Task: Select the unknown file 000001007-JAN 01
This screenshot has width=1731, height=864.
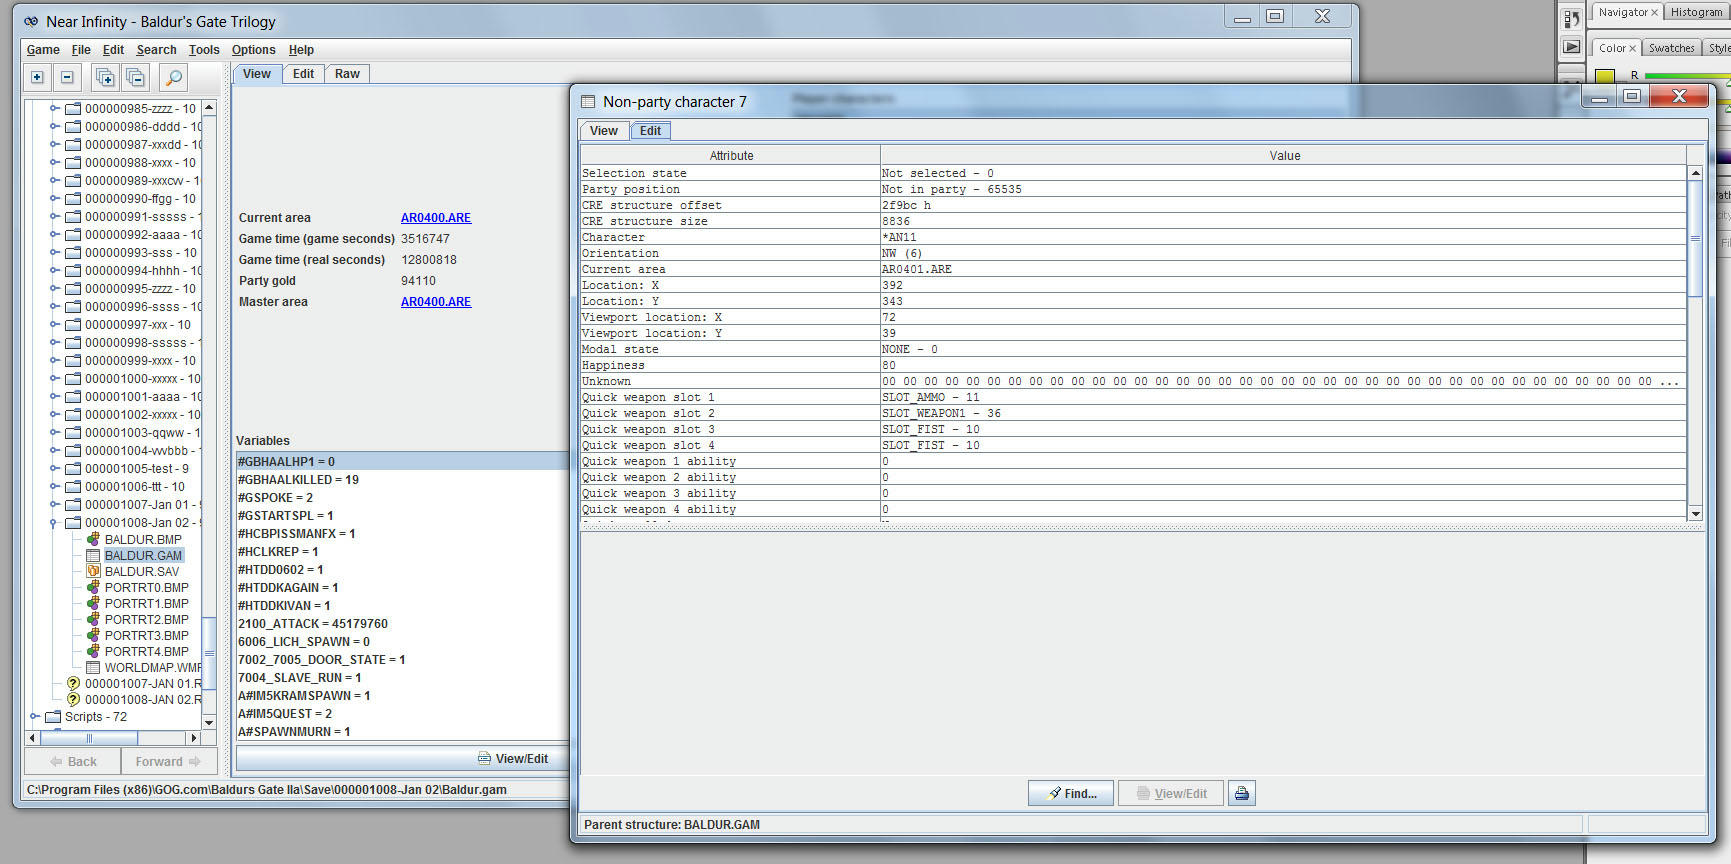Action: point(142,684)
